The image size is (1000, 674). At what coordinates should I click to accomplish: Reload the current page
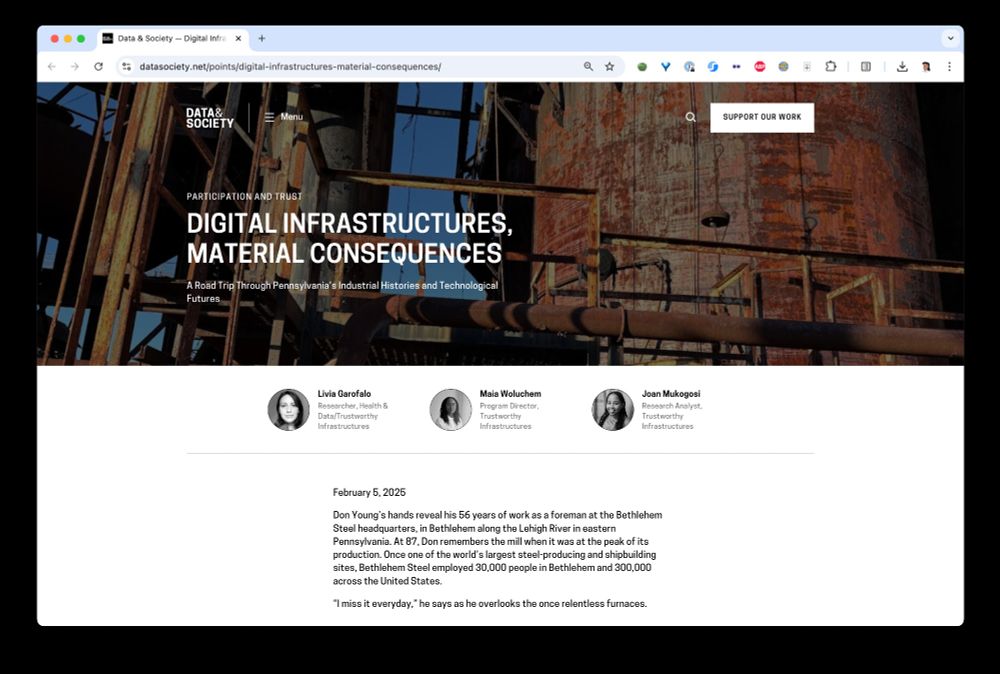(98, 66)
